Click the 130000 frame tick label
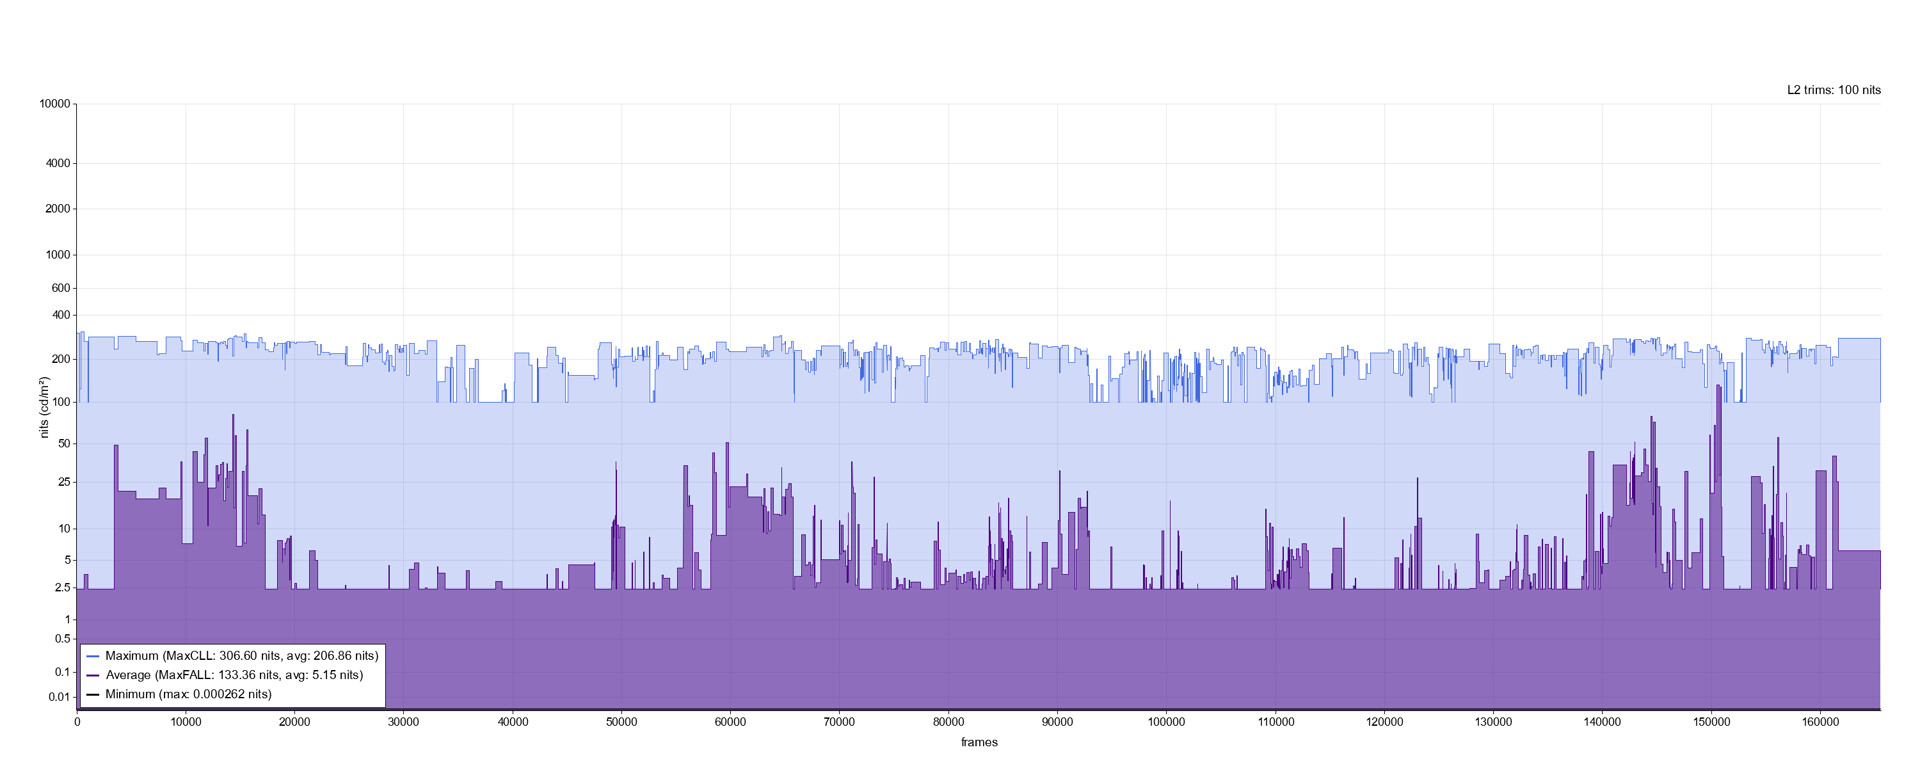Screen dimensions: 1920x768 (x=1493, y=722)
